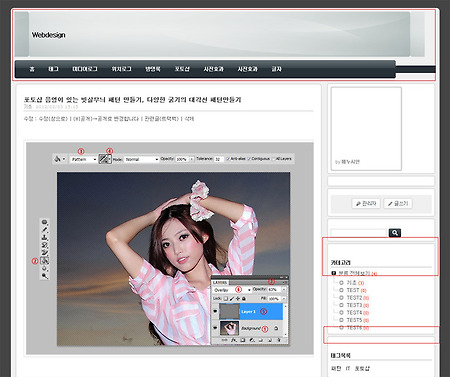This screenshot has height=377, width=450.
Task: Open the 방명록 menu item
Action: click(x=153, y=69)
